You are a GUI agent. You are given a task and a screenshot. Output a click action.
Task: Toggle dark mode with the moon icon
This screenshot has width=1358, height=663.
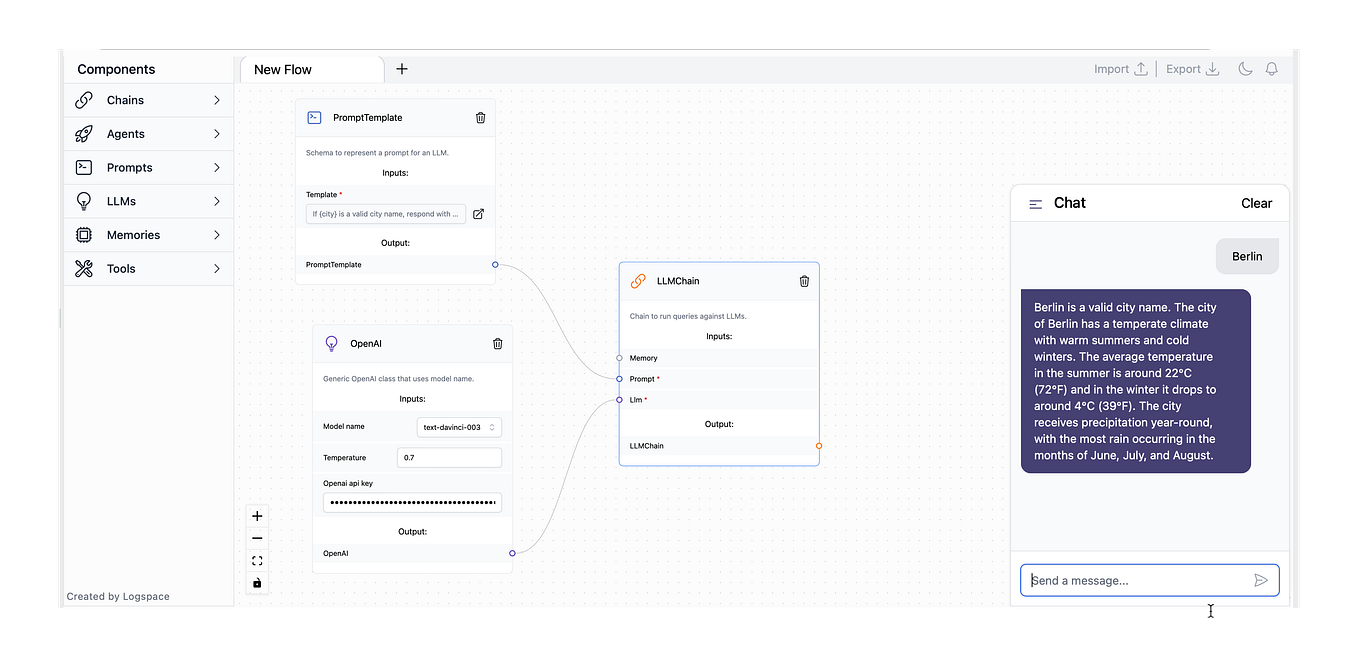1244,68
